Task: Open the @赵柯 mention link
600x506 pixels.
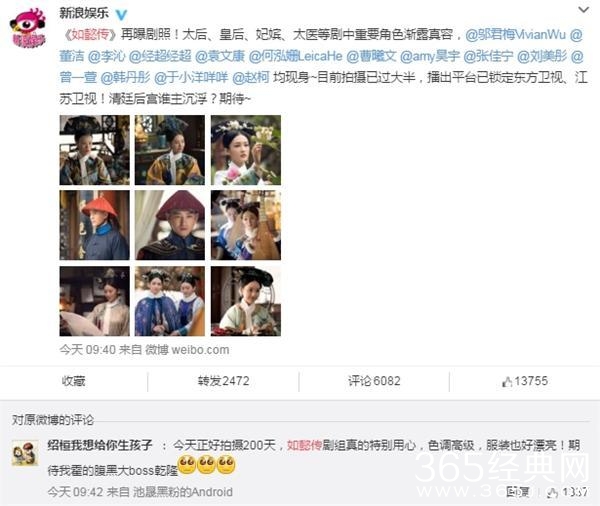Action: tap(251, 78)
